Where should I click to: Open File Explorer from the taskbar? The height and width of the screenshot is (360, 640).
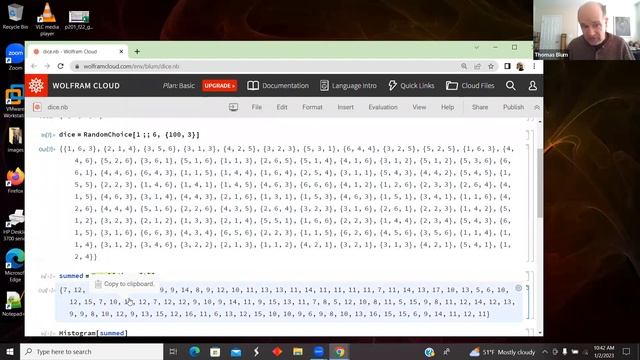point(298,351)
